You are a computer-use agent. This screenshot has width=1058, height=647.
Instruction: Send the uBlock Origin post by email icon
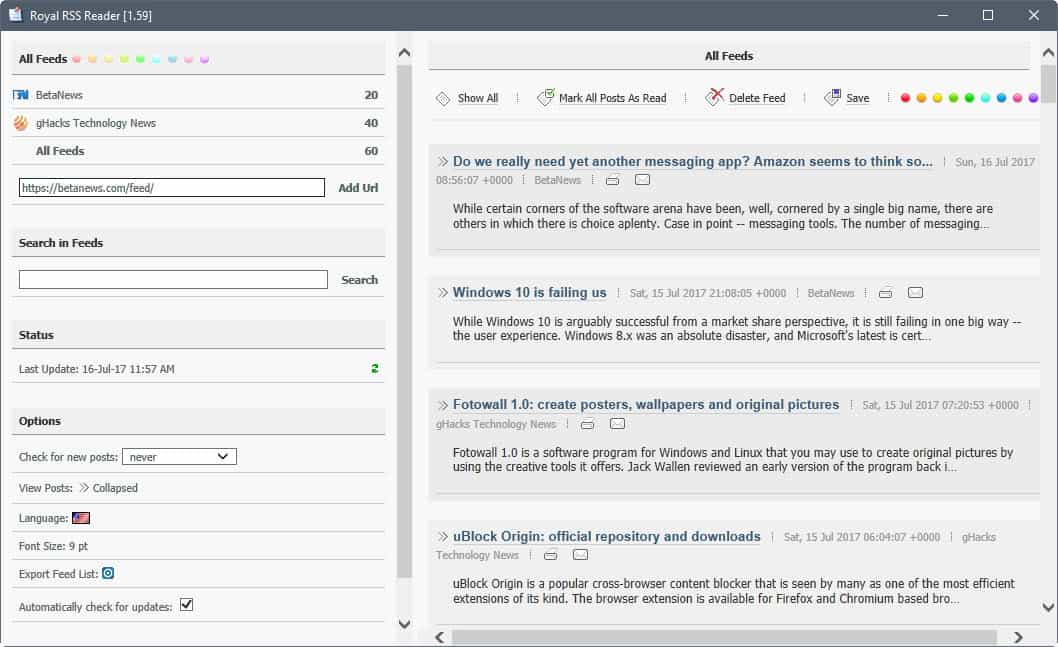pos(580,555)
